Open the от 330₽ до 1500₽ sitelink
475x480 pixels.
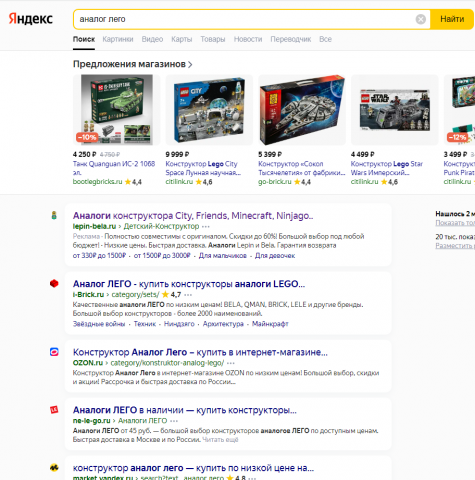(x=99, y=256)
